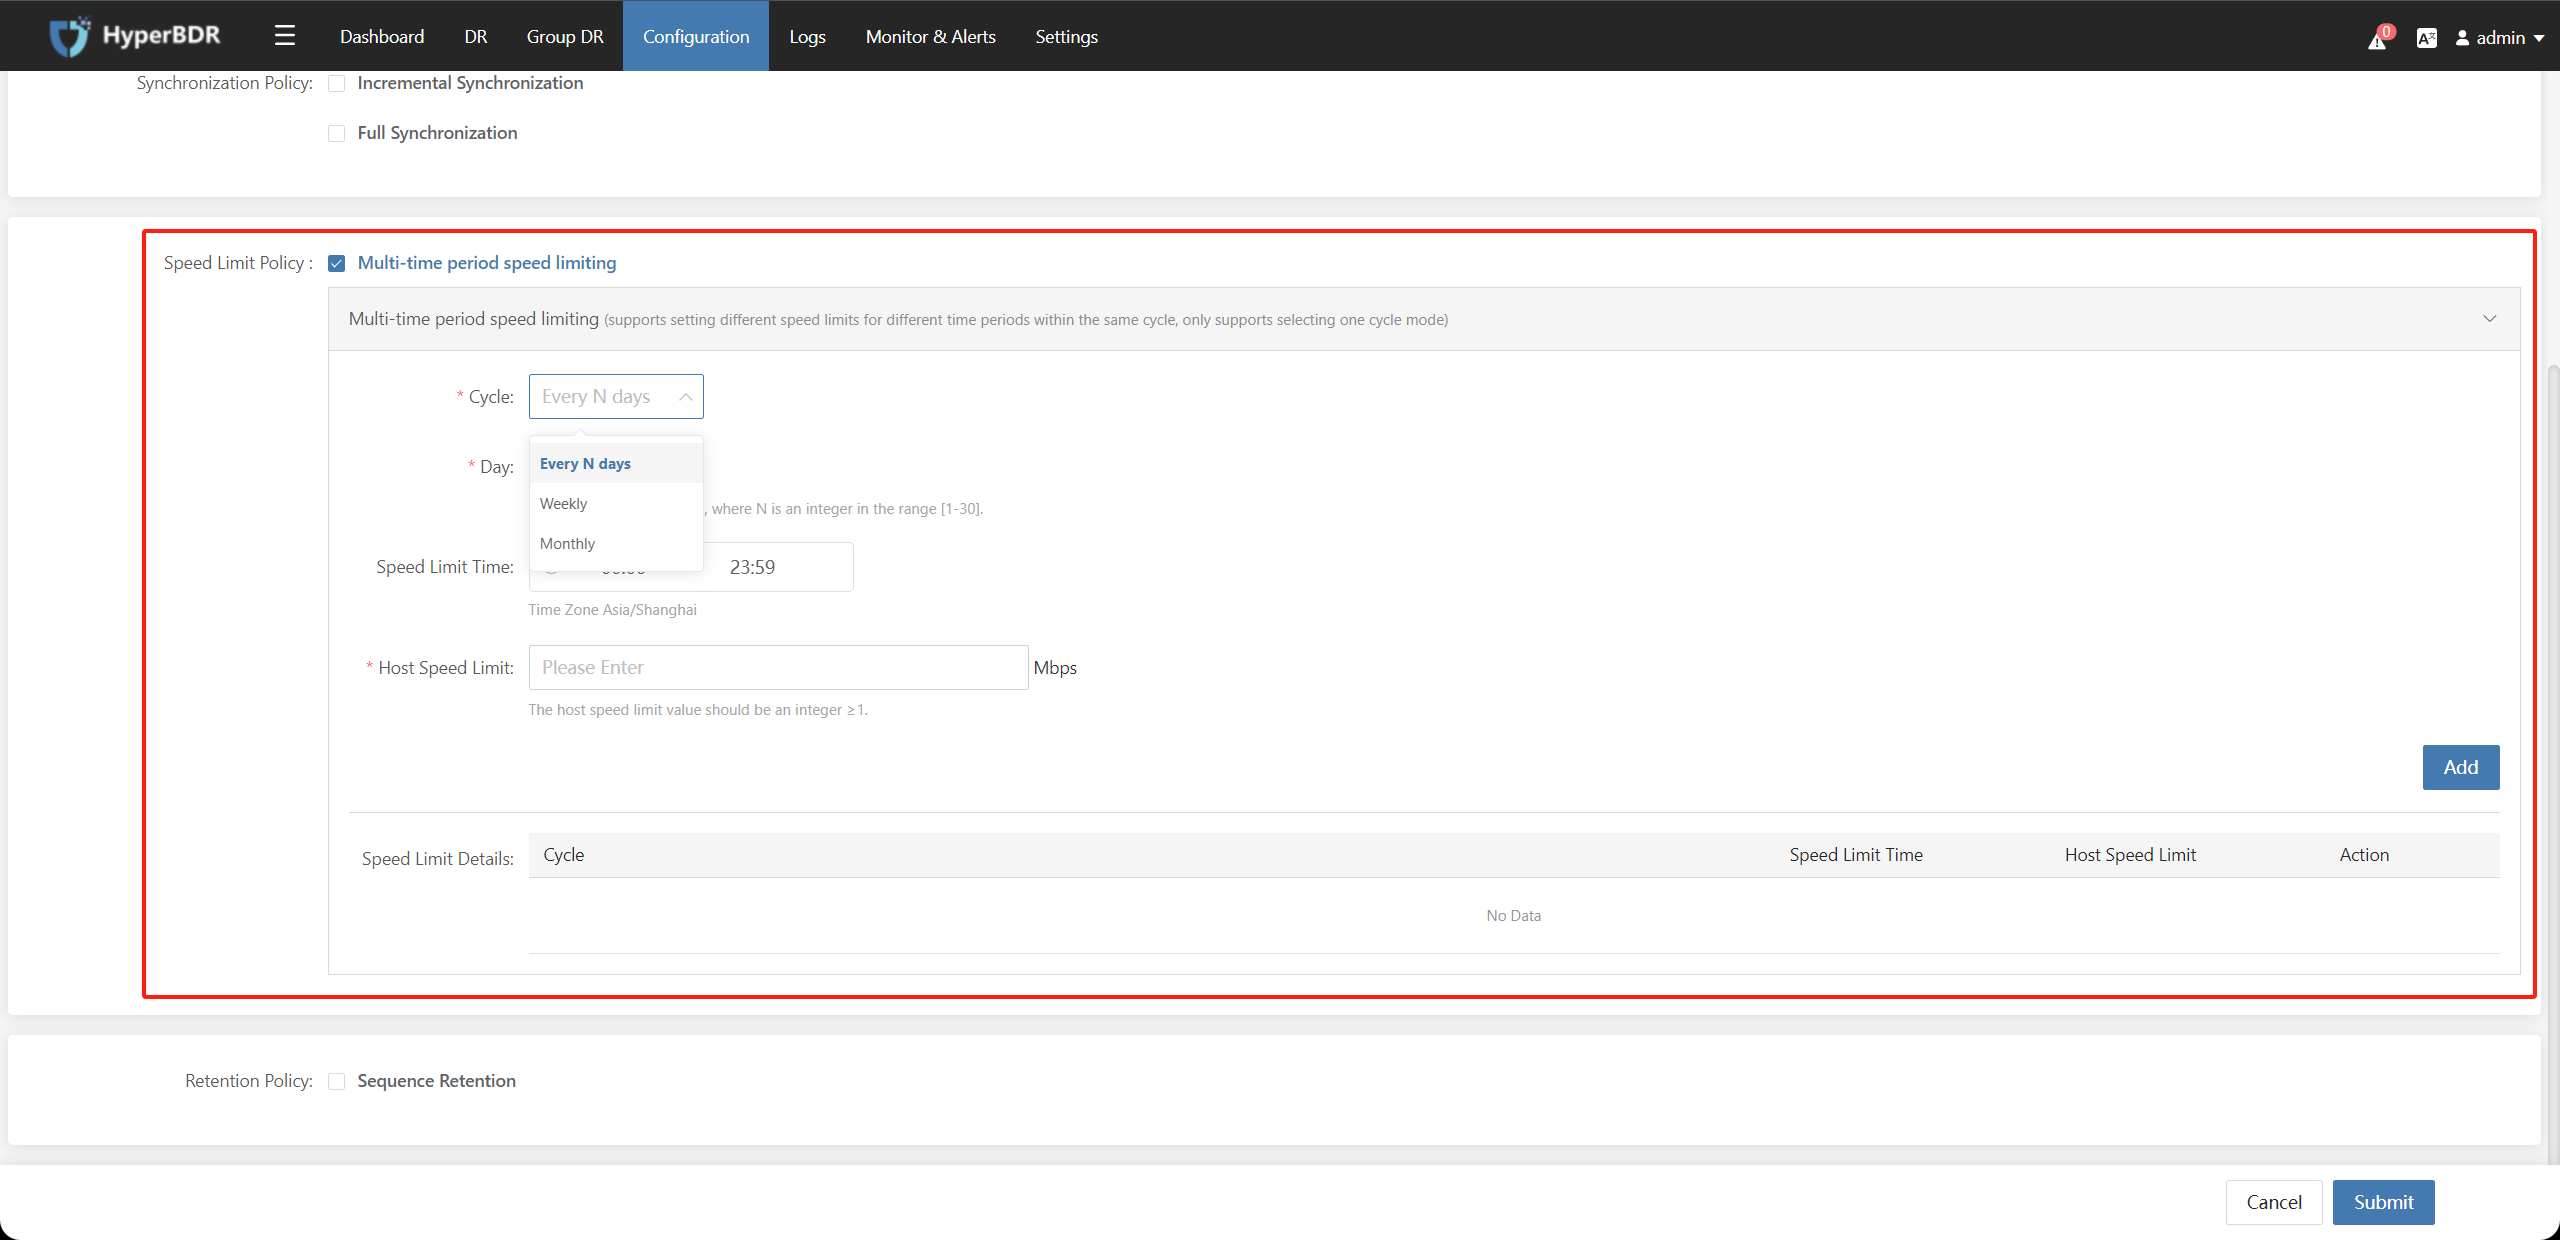Click the Cycle column header
Image resolution: width=2560 pixels, height=1240 pixels.
pyautogui.click(x=564, y=855)
